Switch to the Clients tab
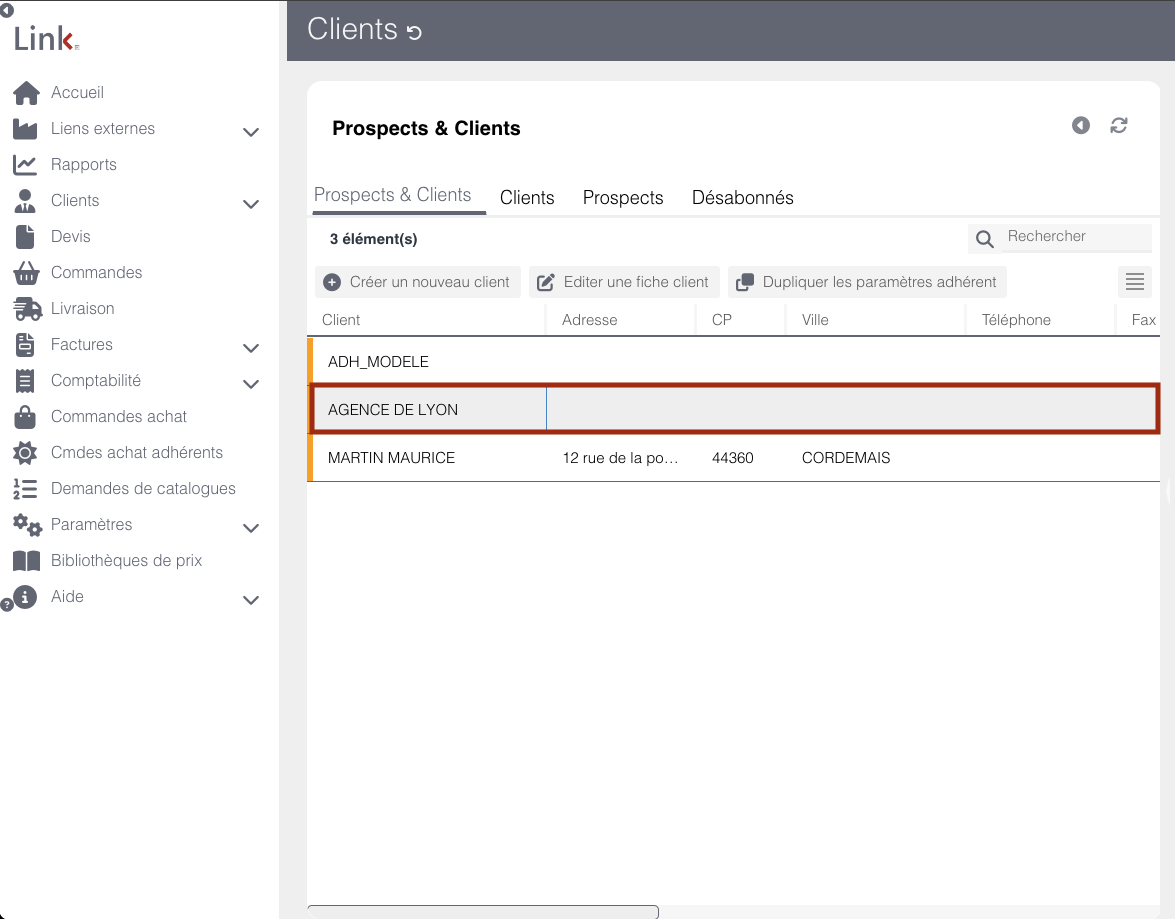The image size is (1175, 919). point(527,198)
